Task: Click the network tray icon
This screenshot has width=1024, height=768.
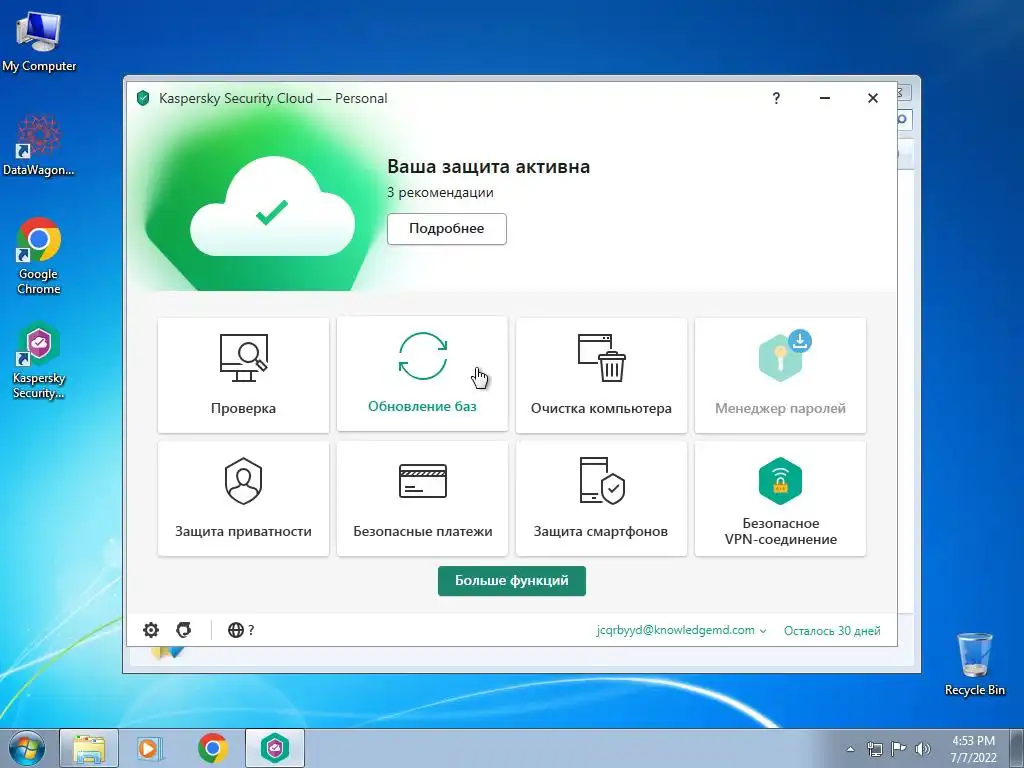Action: (874, 749)
